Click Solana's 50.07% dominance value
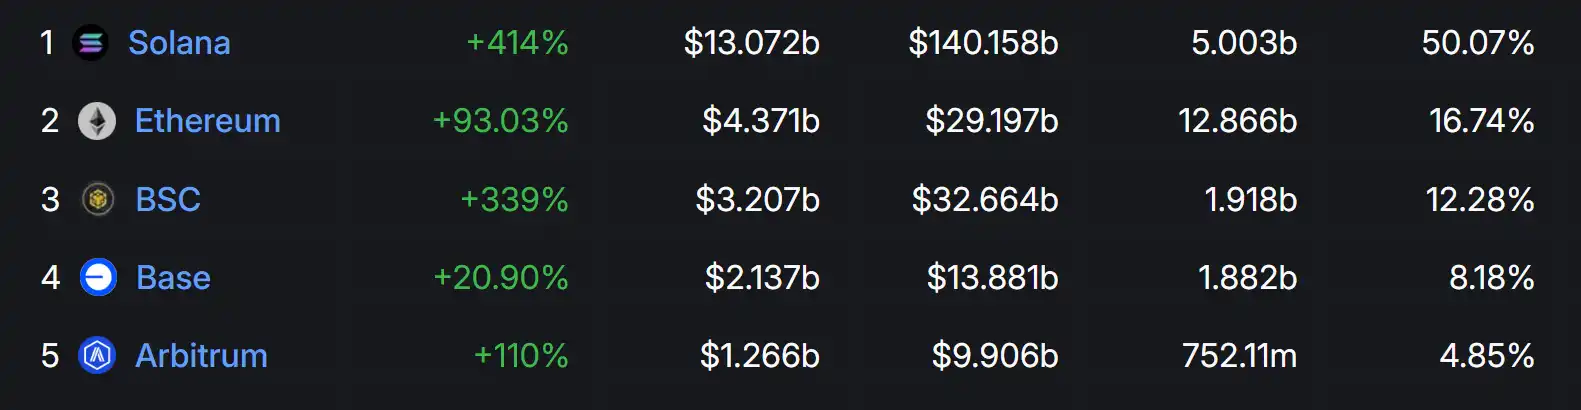The image size is (1581, 410). point(1478,43)
